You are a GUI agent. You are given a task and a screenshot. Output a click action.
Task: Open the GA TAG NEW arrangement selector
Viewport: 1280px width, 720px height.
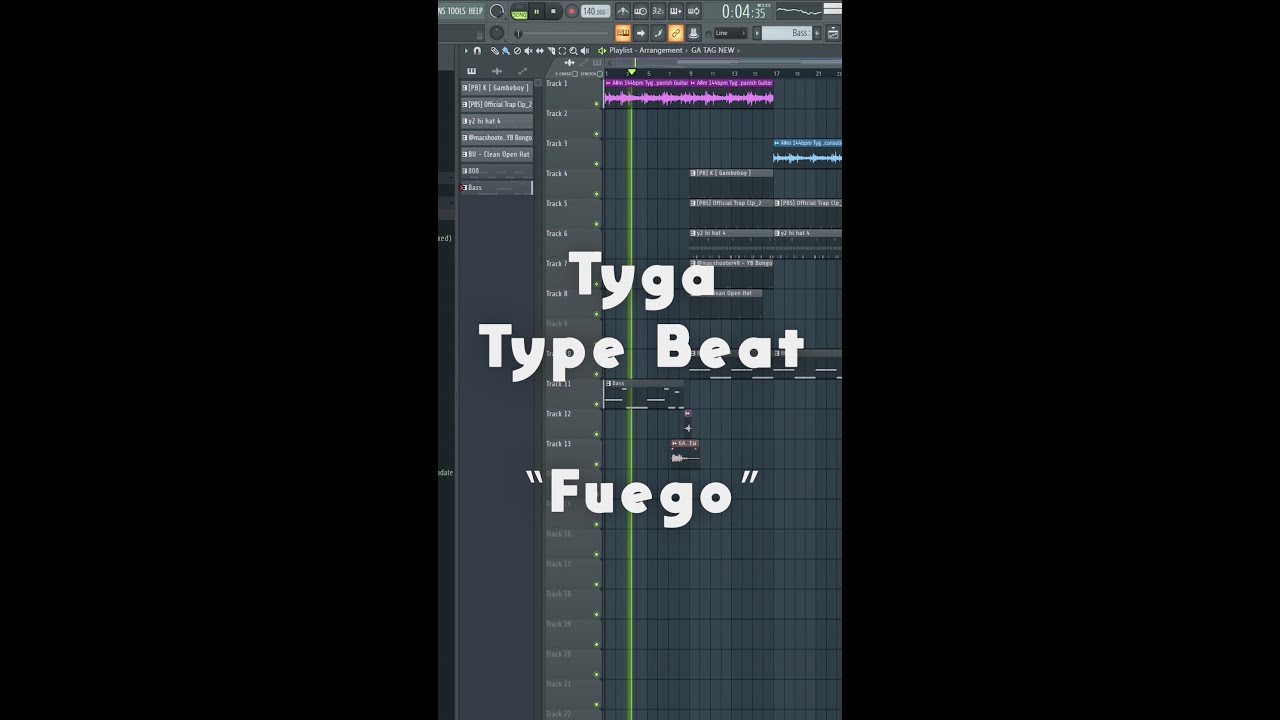click(x=713, y=50)
